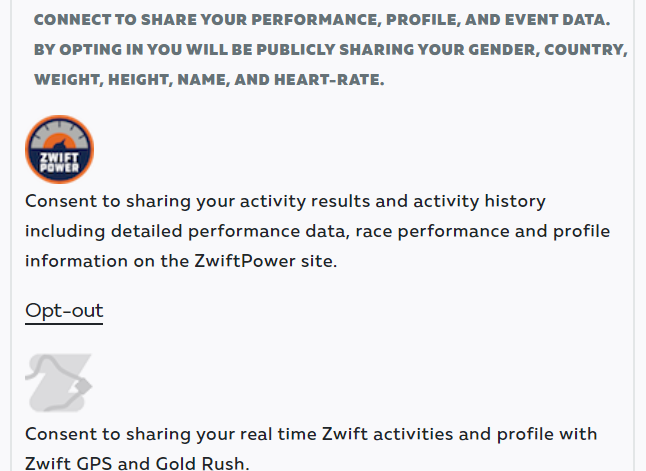Click the ZwiftPower circular logo
Screen dimensions: 646x471
(x=59, y=149)
